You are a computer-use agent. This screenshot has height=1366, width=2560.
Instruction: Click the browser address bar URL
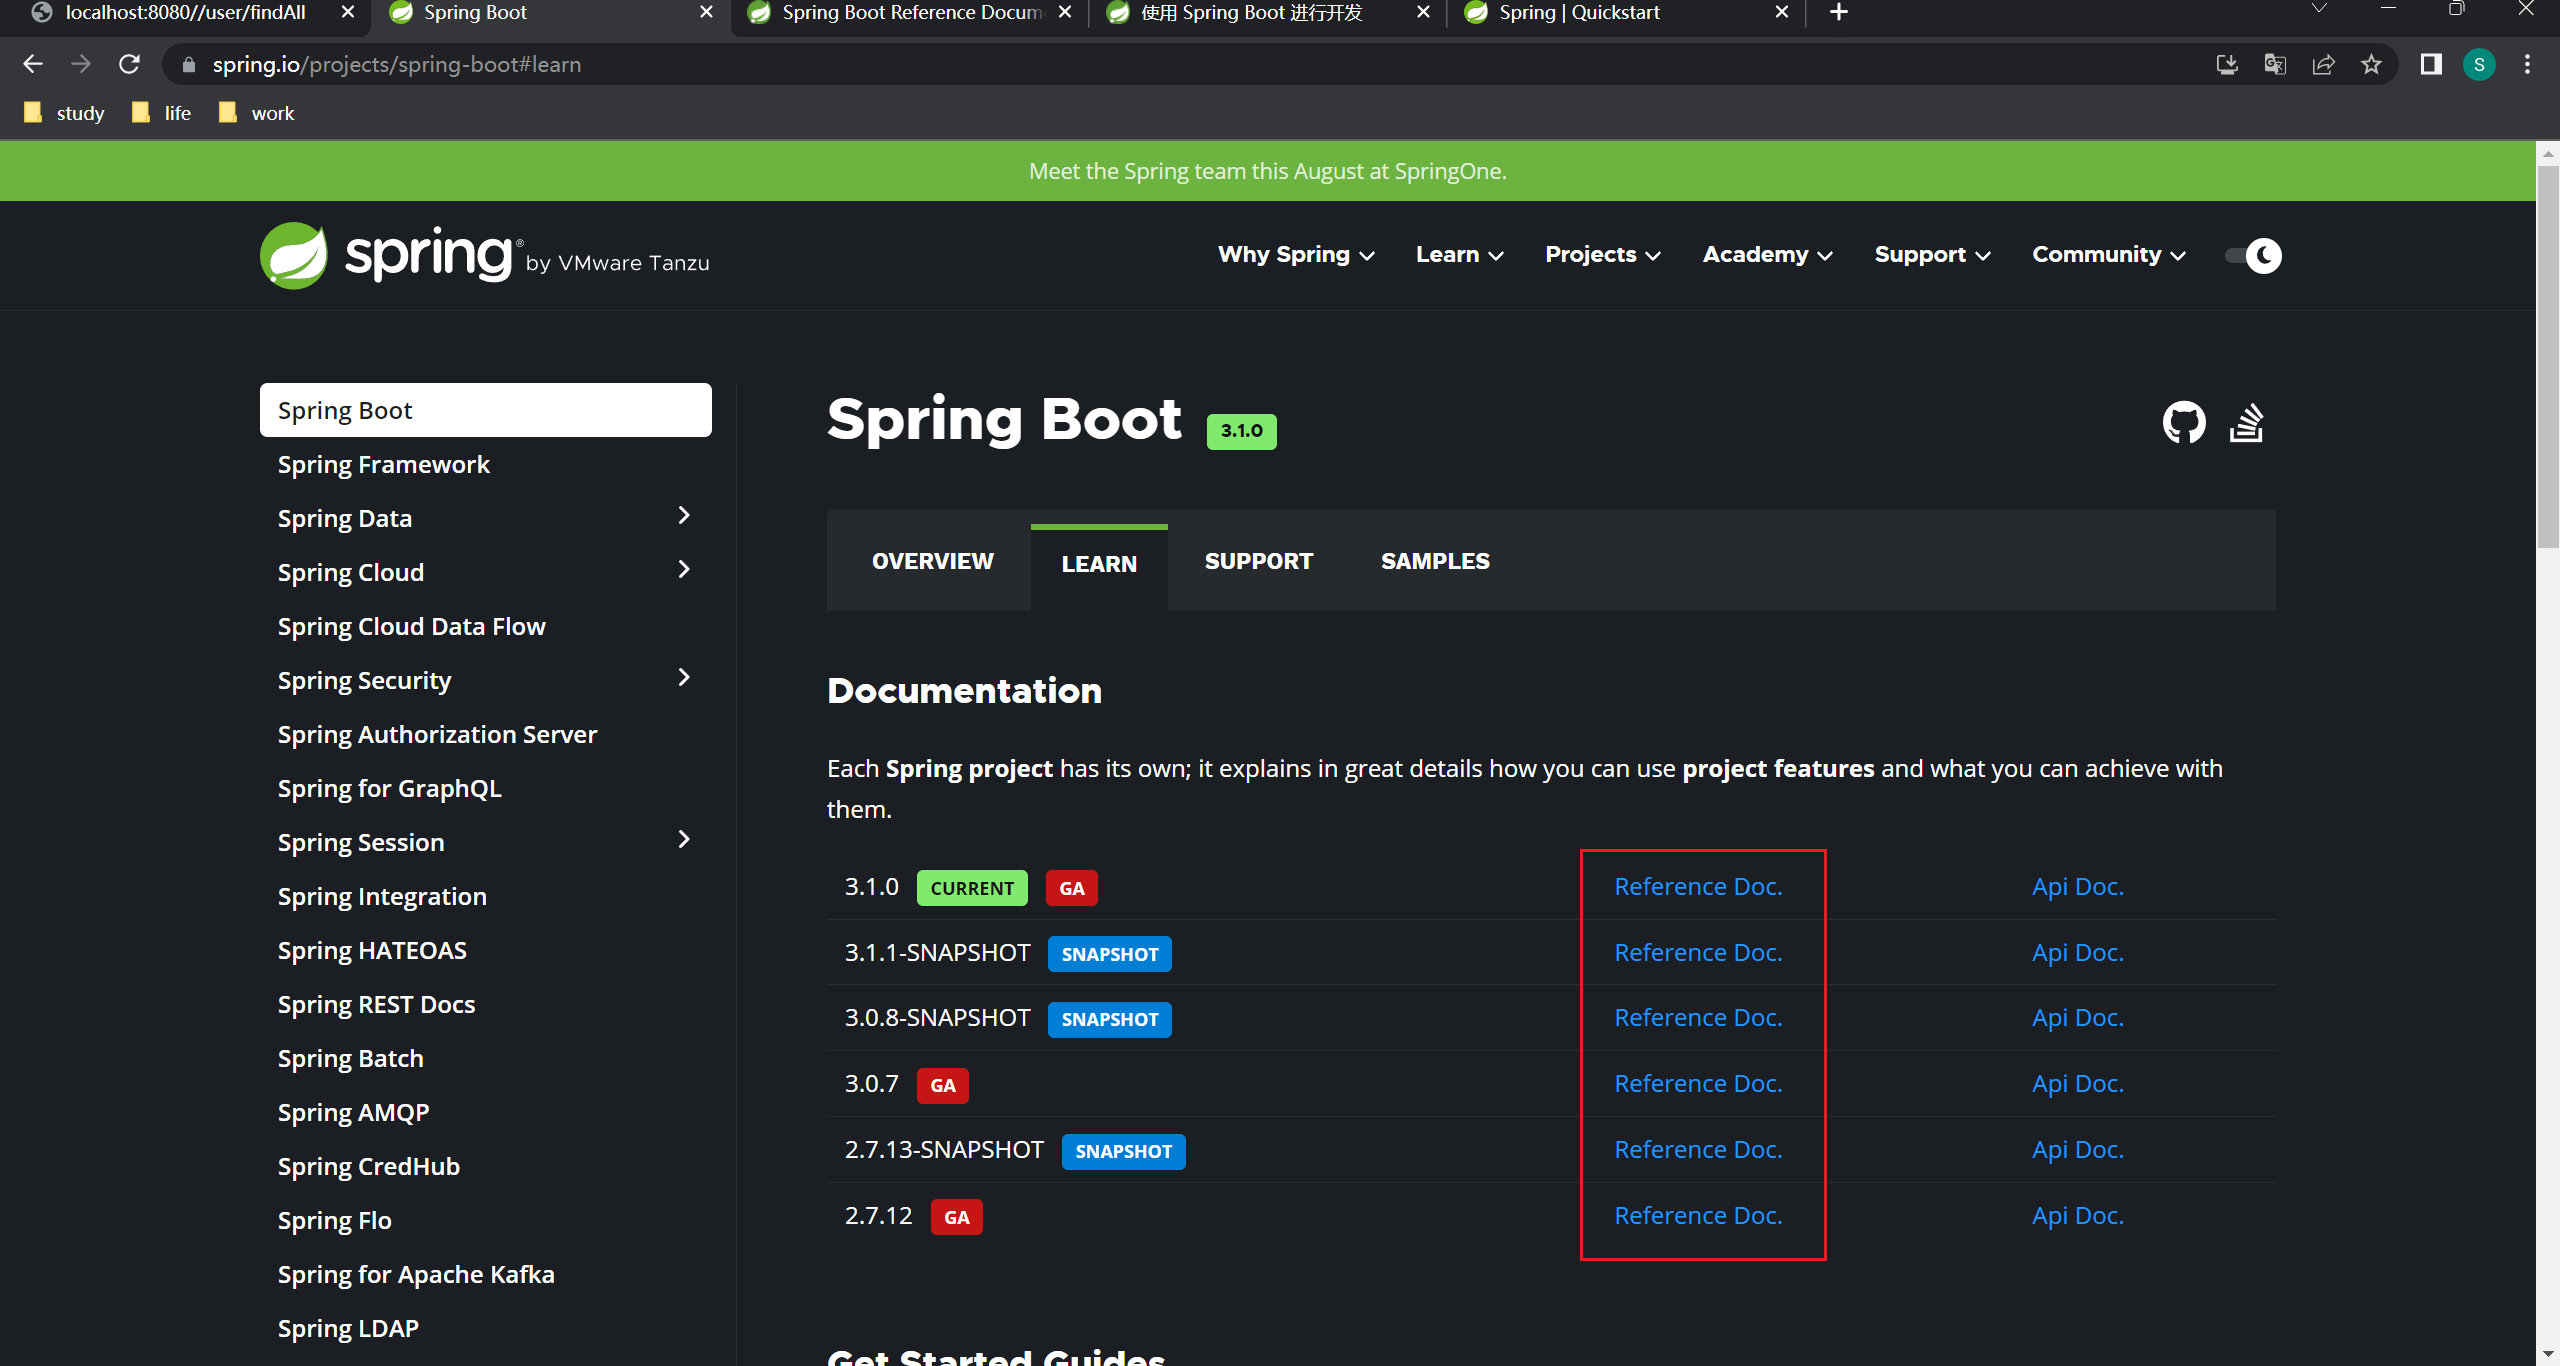[x=396, y=64]
